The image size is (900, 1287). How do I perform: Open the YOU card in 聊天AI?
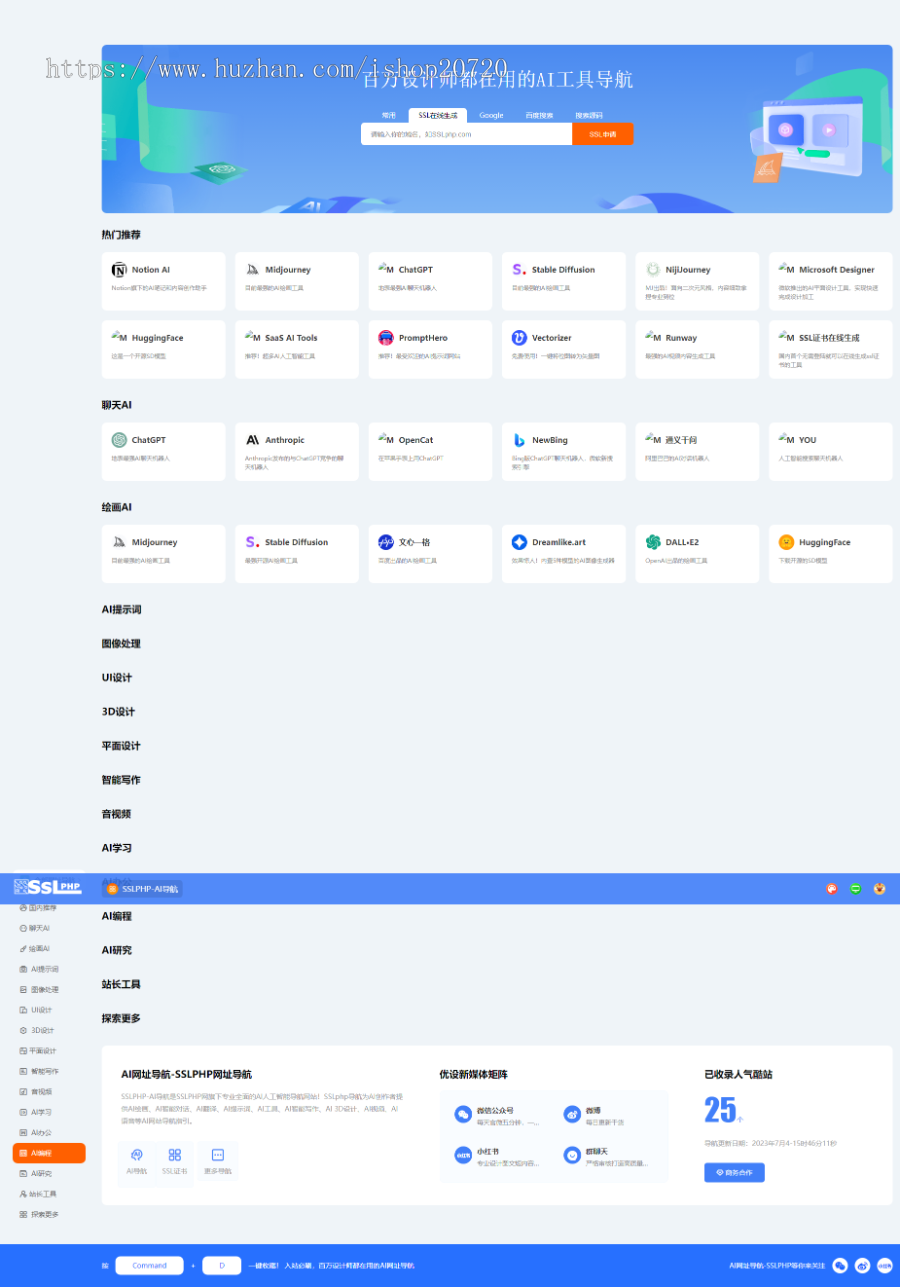(x=830, y=451)
